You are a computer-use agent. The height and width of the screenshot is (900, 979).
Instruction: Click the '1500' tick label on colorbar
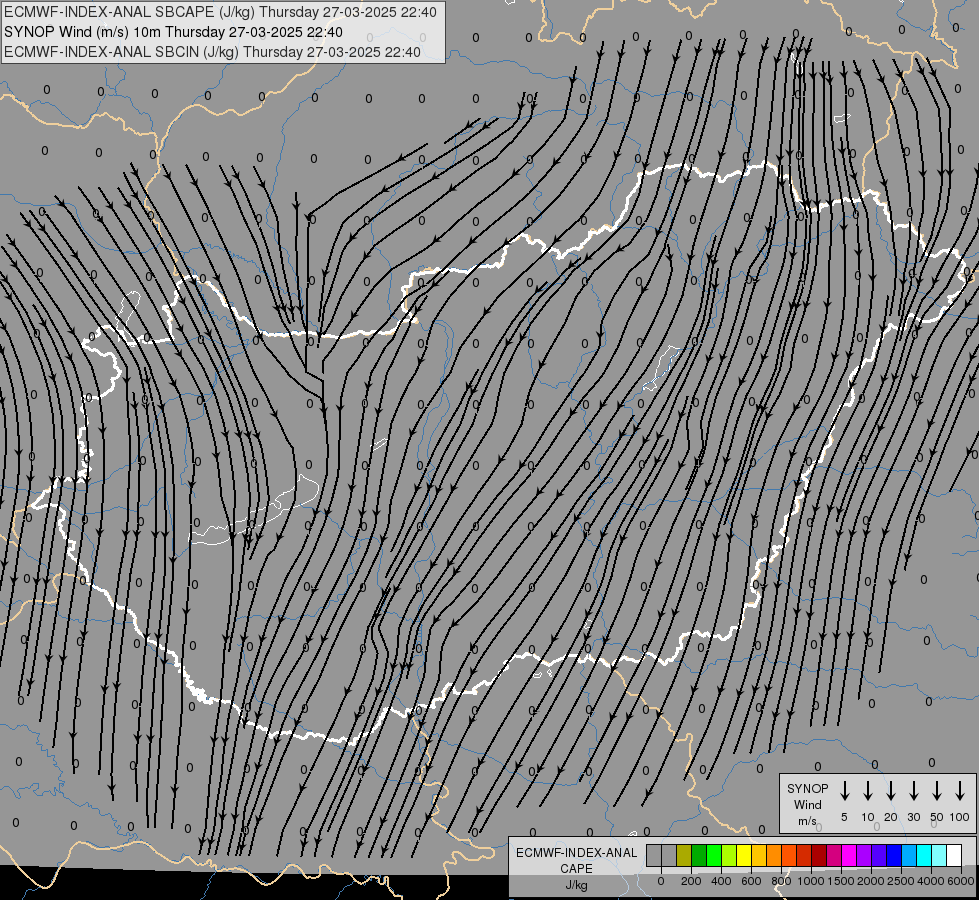[841, 881]
